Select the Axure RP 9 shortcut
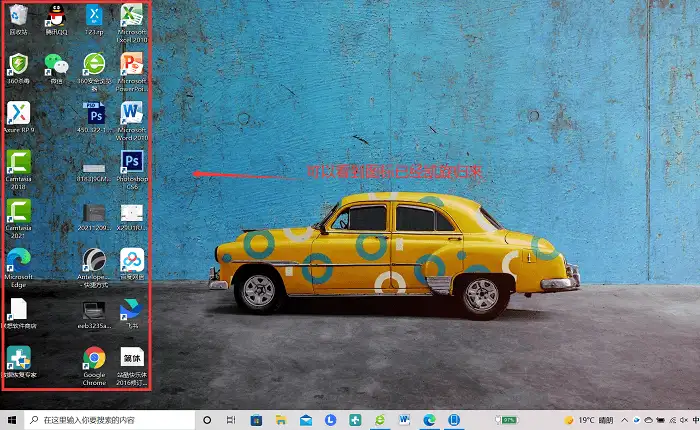700x430 pixels. coord(18,117)
